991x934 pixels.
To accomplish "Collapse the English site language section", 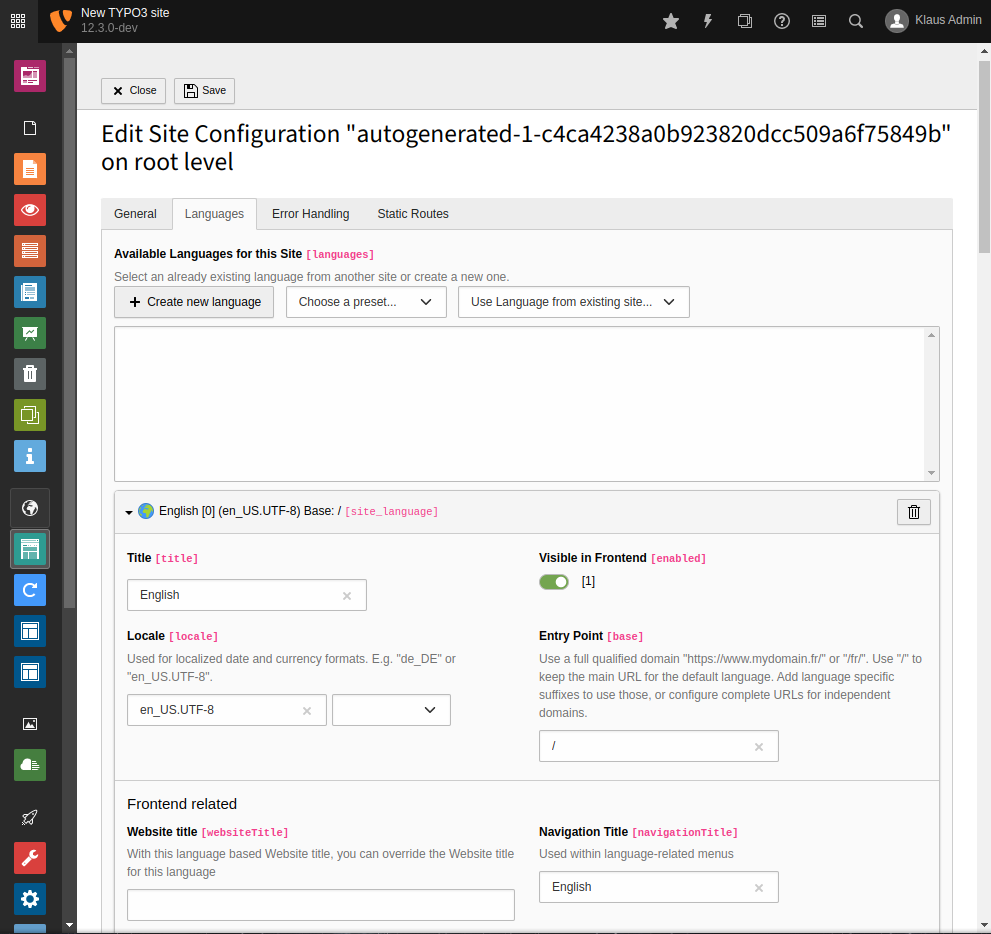I will coord(129,512).
